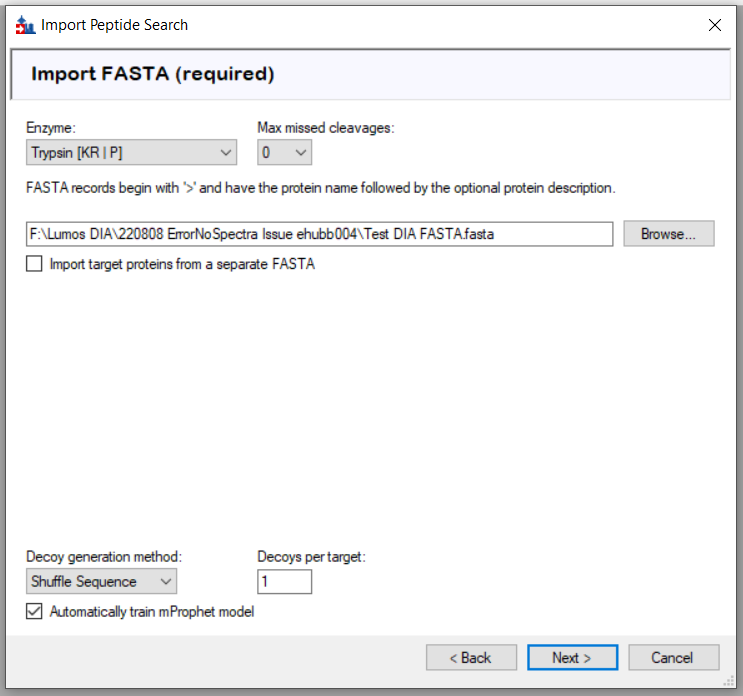Click the Skyline app icon in title bar
743x696 pixels.
pos(24,25)
